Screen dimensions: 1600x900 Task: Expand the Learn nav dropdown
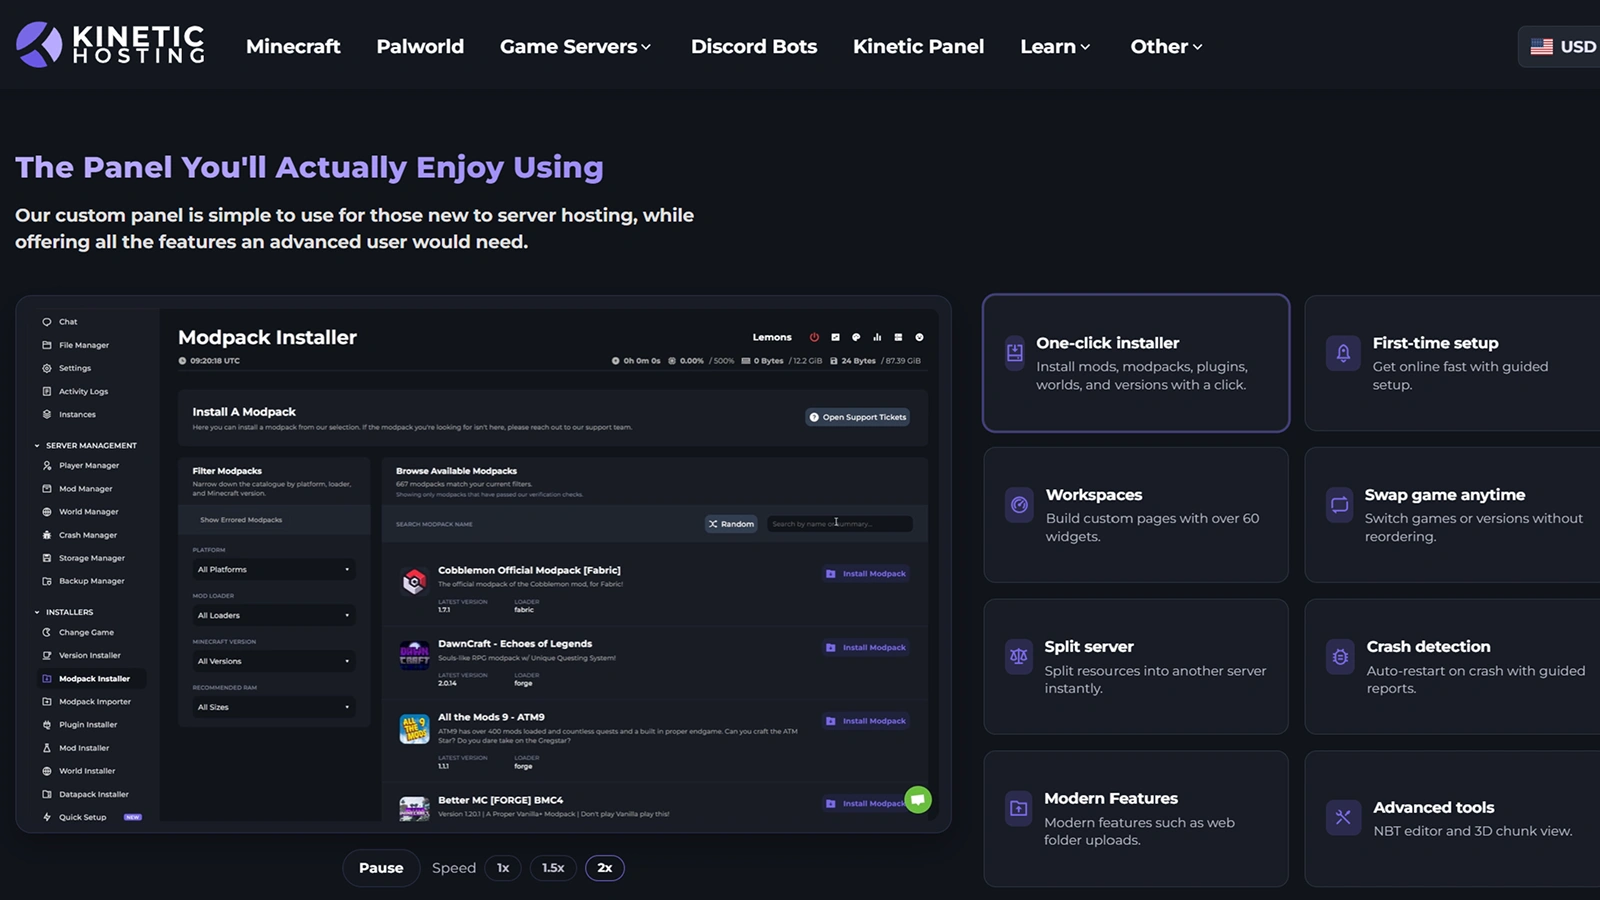click(x=1055, y=46)
